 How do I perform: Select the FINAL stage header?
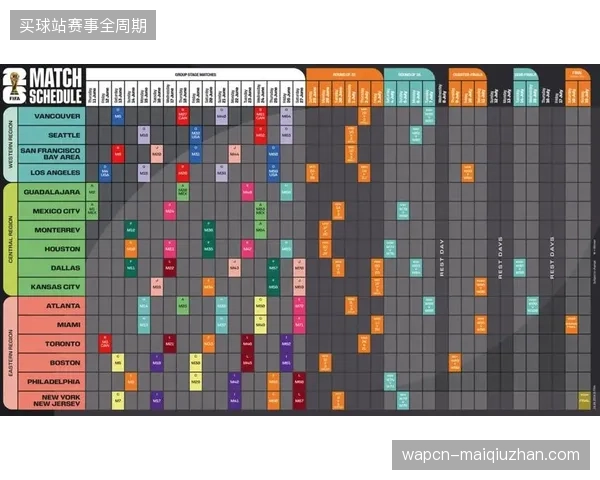[x=577, y=74]
